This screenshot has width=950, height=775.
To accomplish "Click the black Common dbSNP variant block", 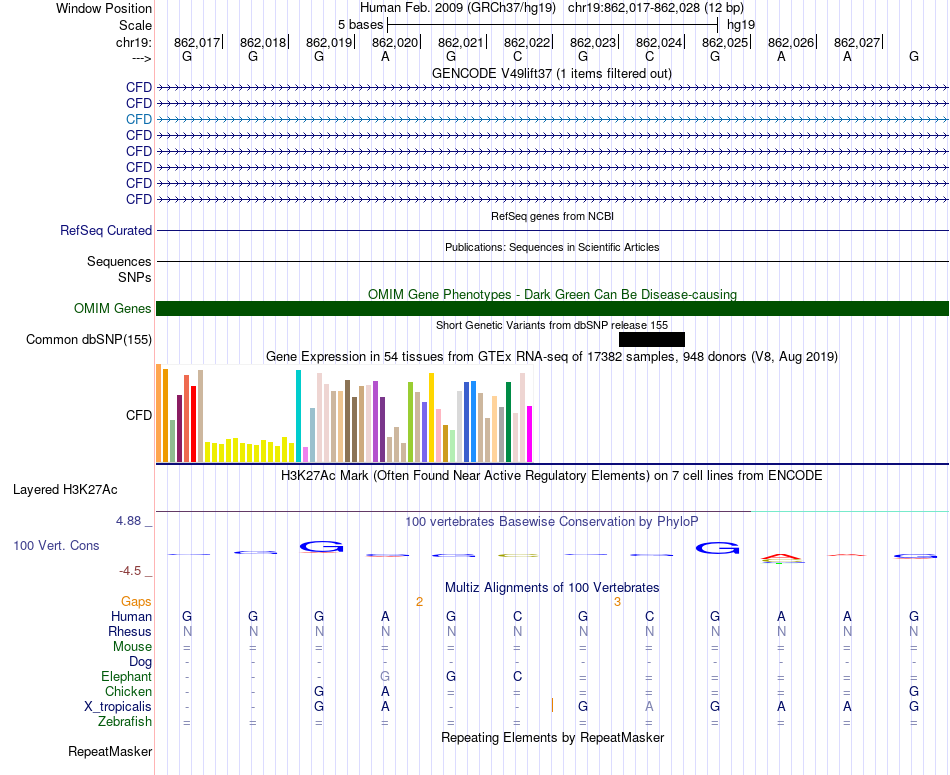I will 651,340.
